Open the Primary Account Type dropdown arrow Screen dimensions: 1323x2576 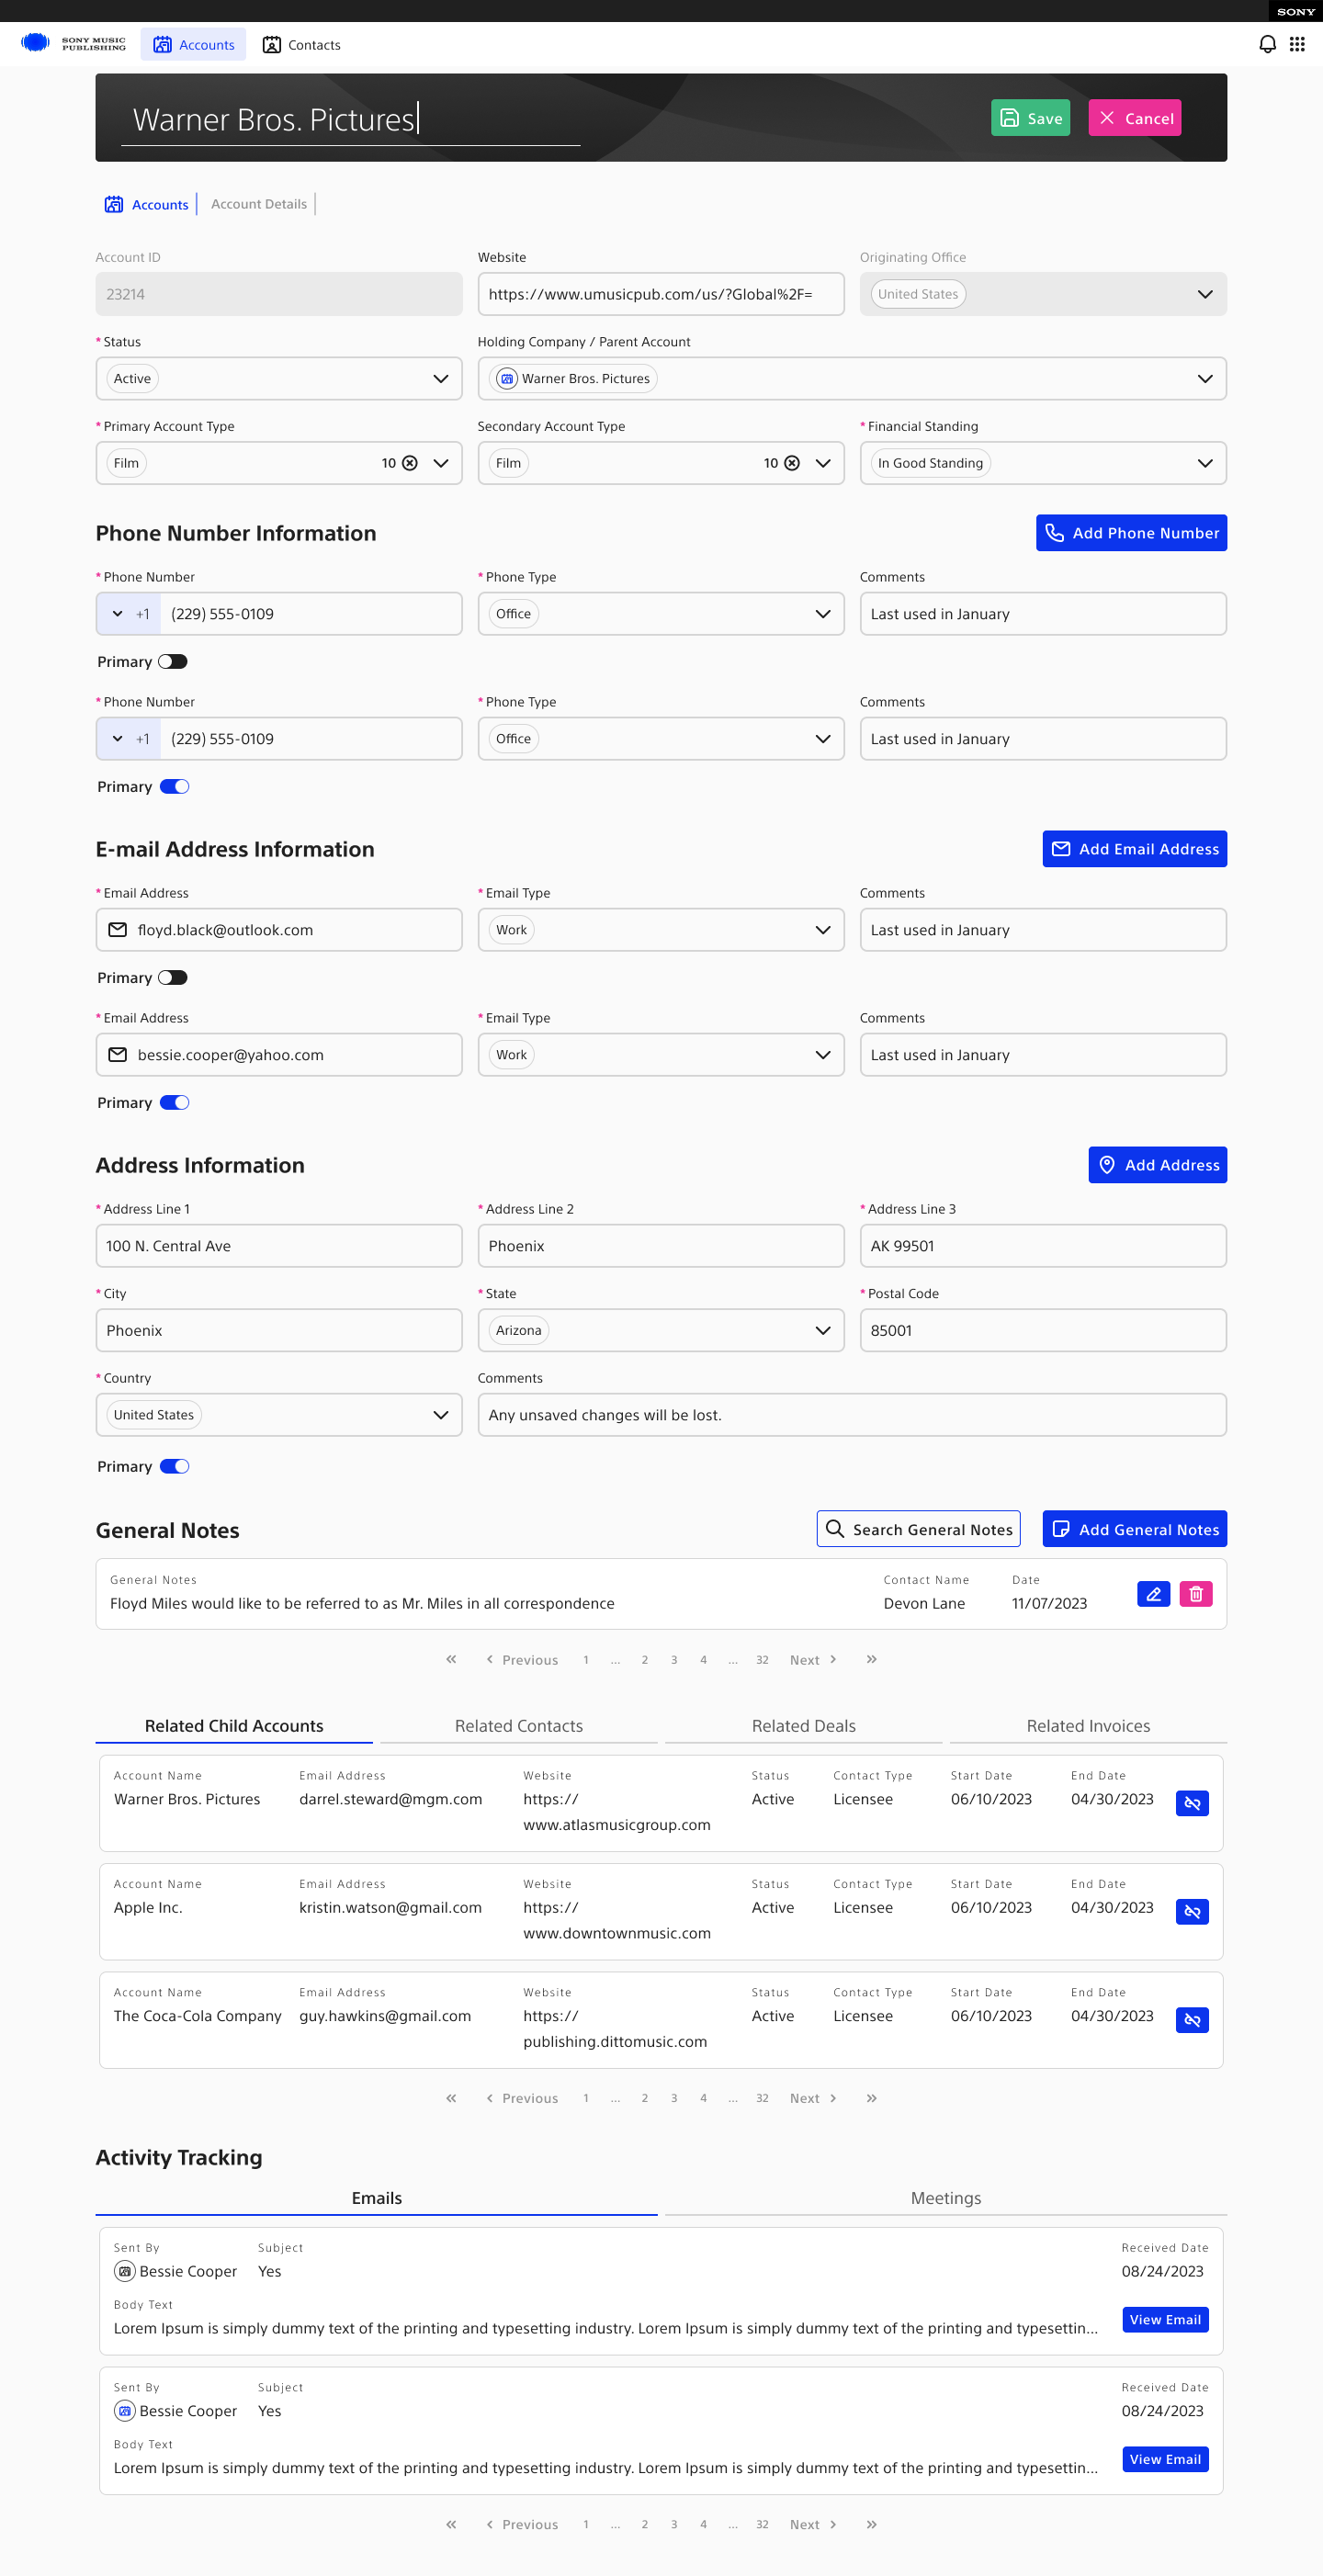click(x=441, y=463)
